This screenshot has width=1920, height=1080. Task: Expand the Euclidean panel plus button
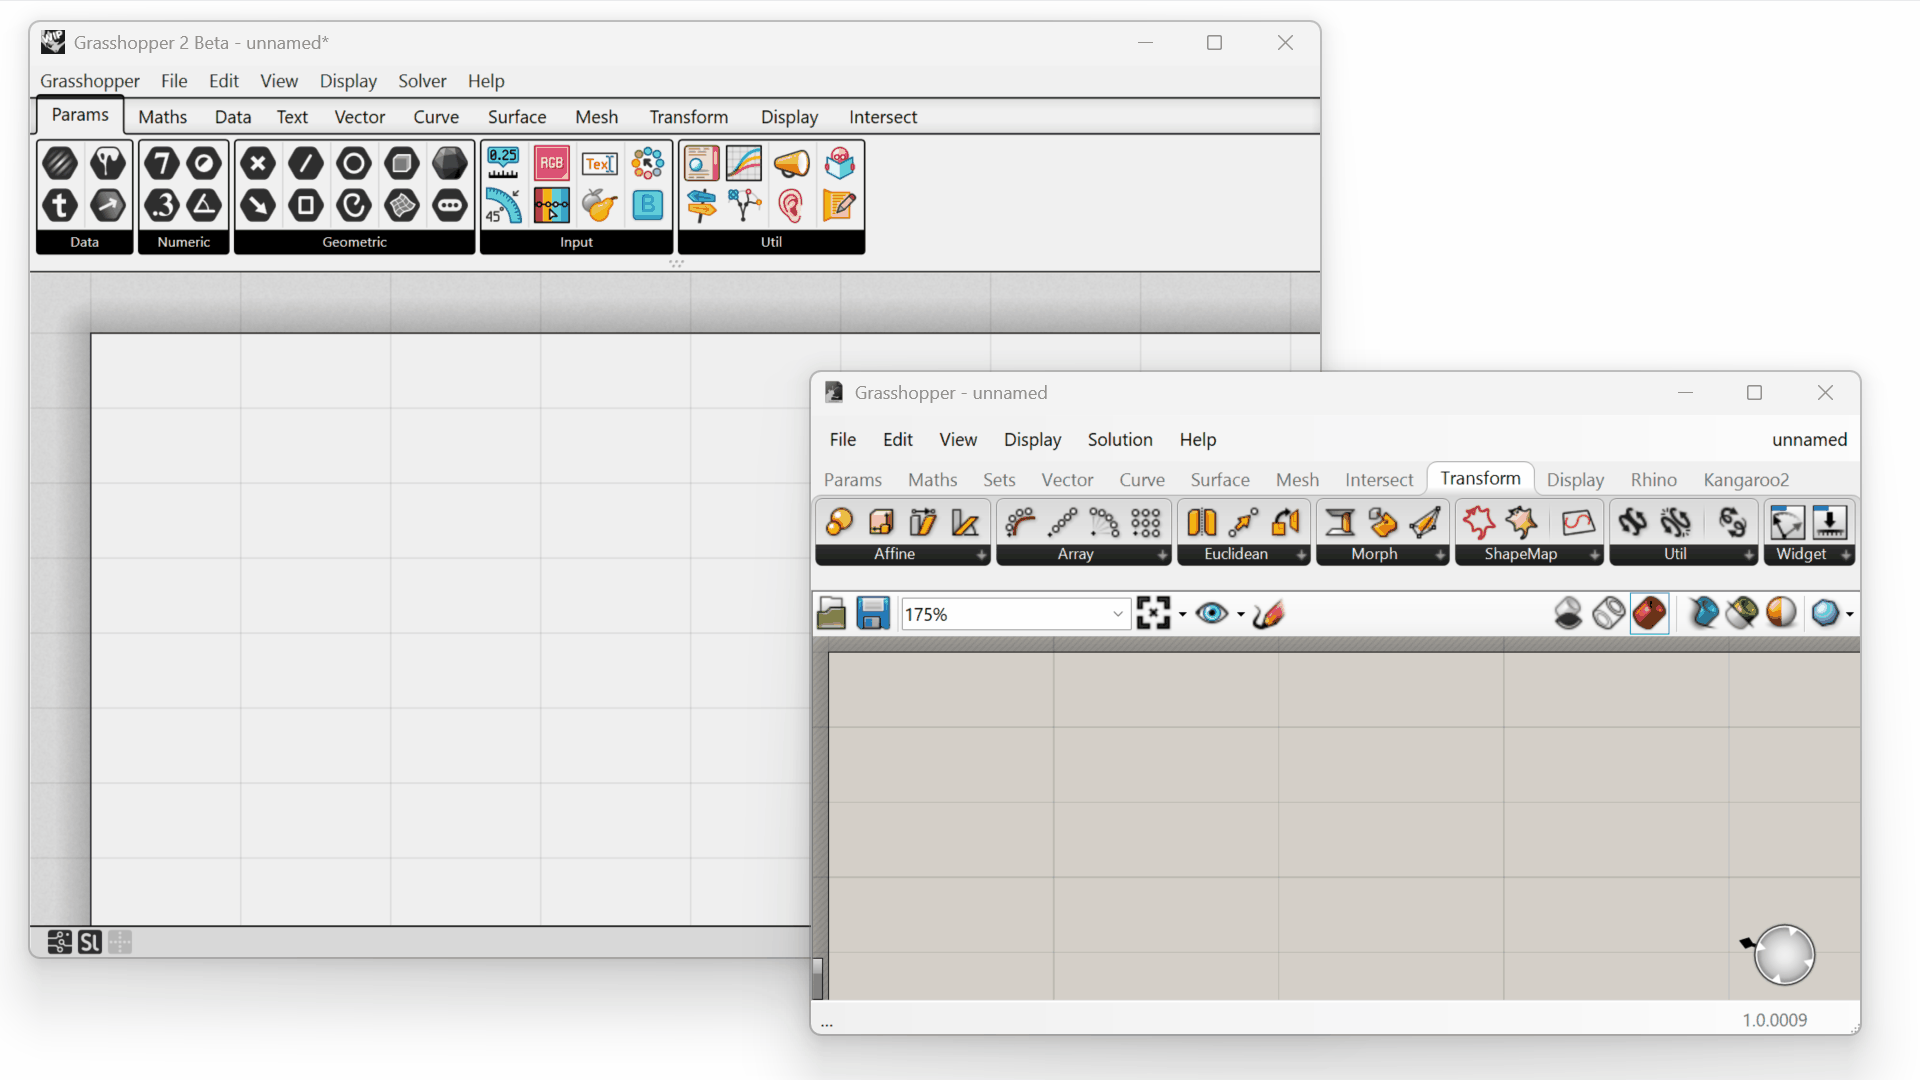click(1301, 555)
